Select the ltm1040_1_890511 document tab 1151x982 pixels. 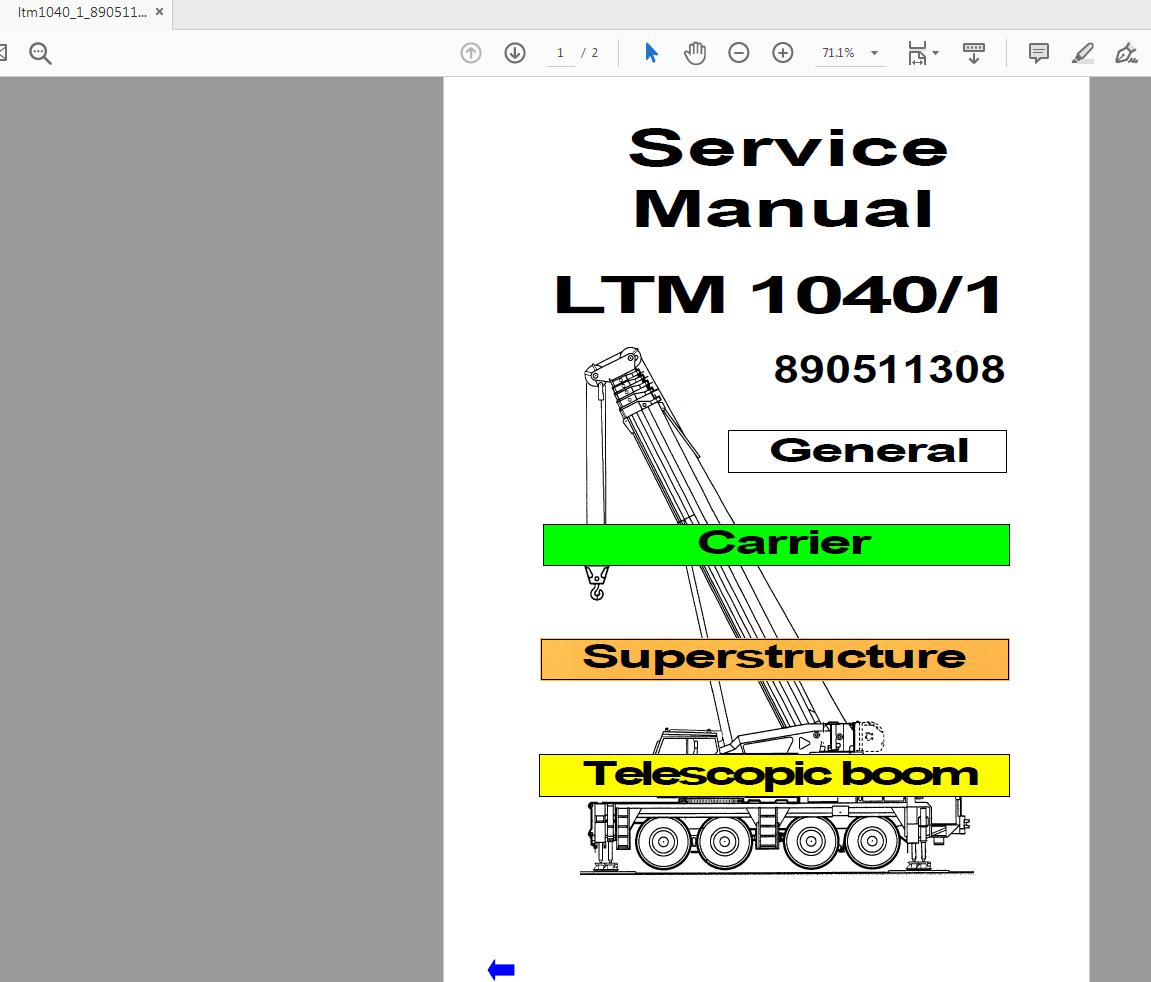click(82, 12)
